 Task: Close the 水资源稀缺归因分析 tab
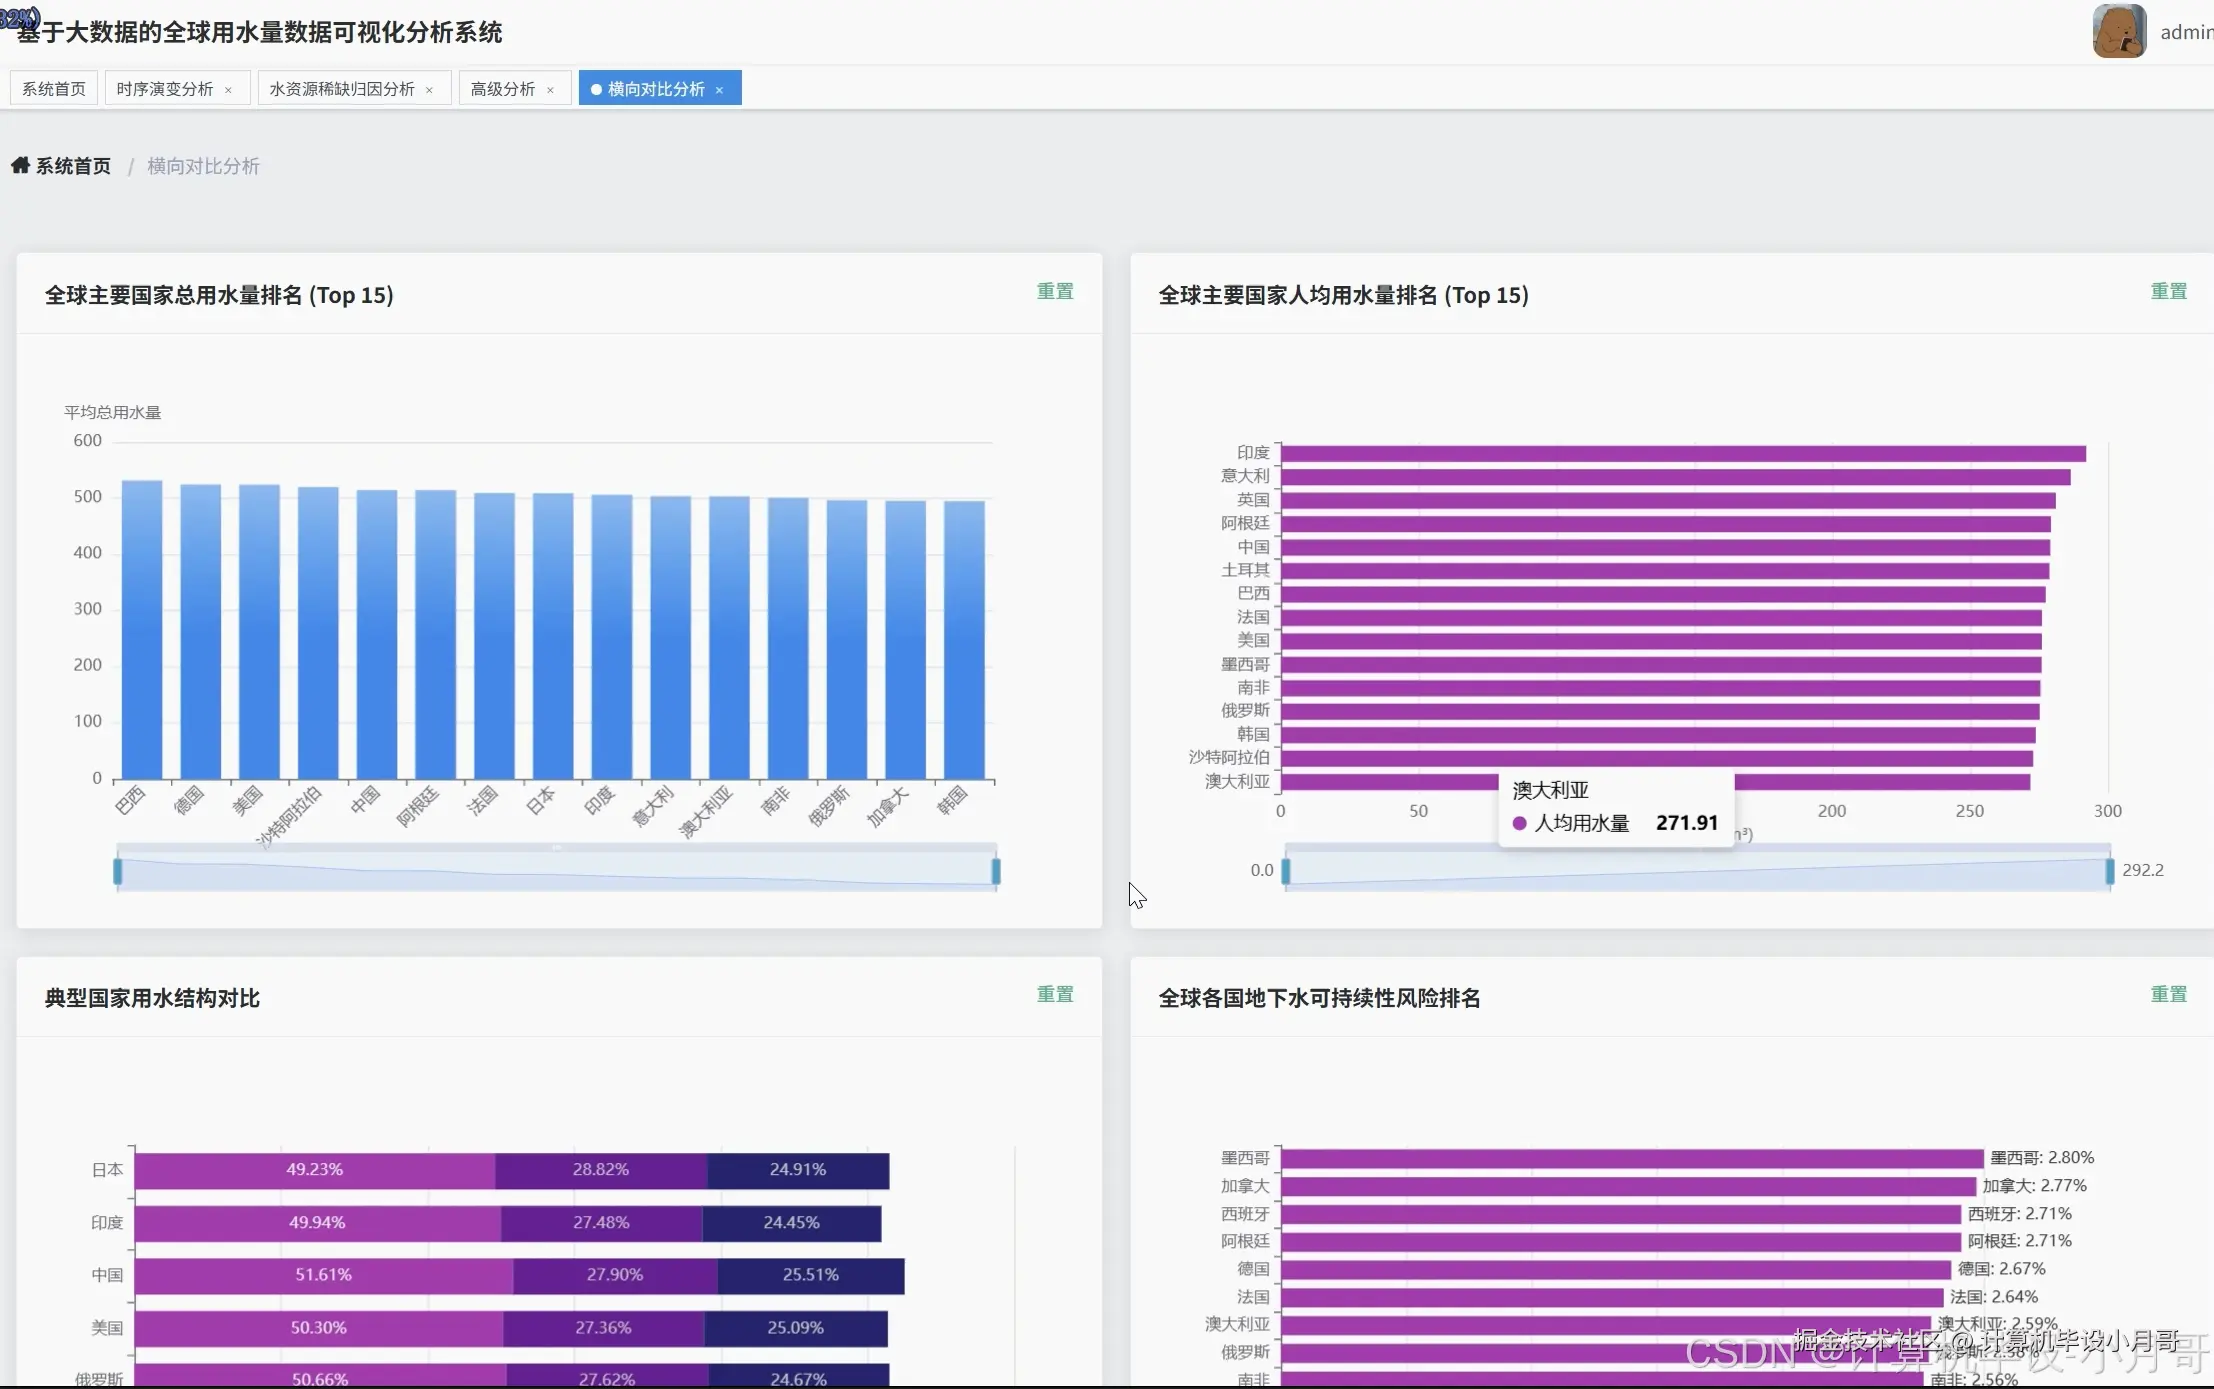tap(429, 90)
